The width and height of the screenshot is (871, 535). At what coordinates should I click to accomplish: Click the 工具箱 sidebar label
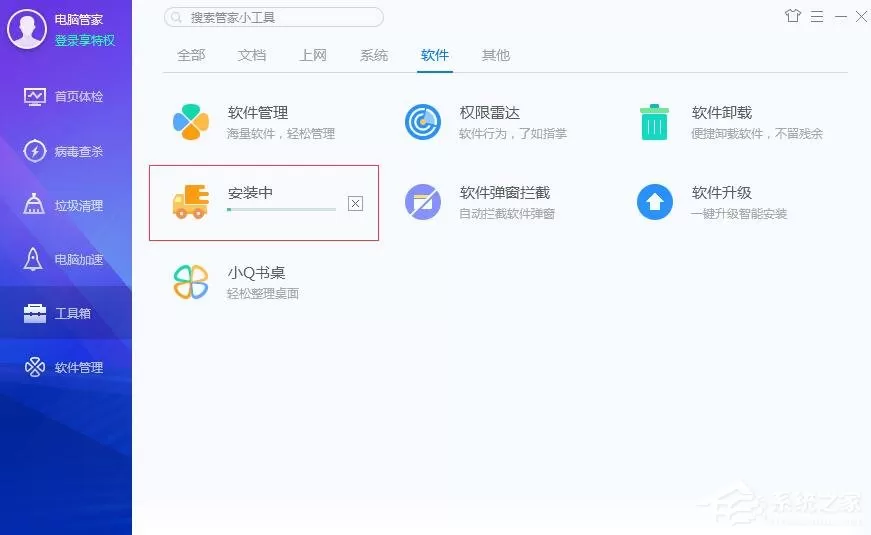pyautogui.click(x=72, y=313)
